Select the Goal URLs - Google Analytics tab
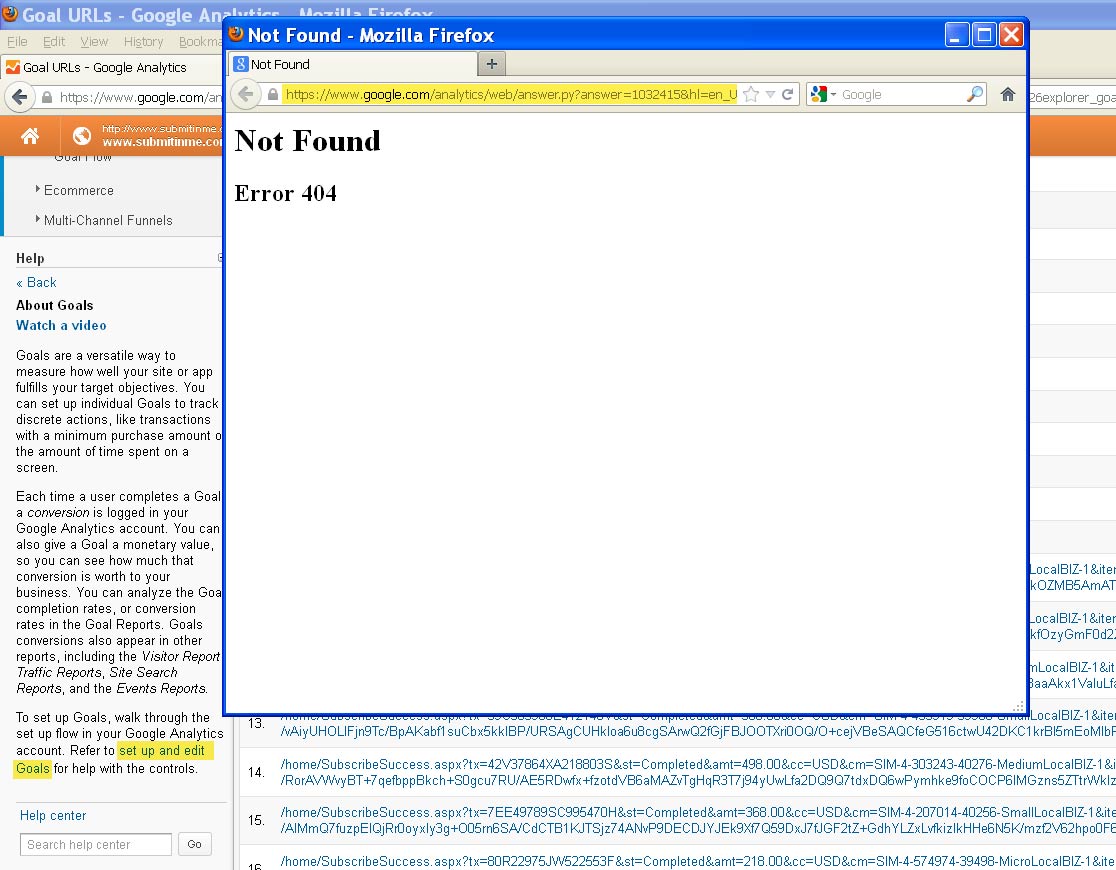Image resolution: width=1116 pixels, height=870 pixels. click(112, 67)
